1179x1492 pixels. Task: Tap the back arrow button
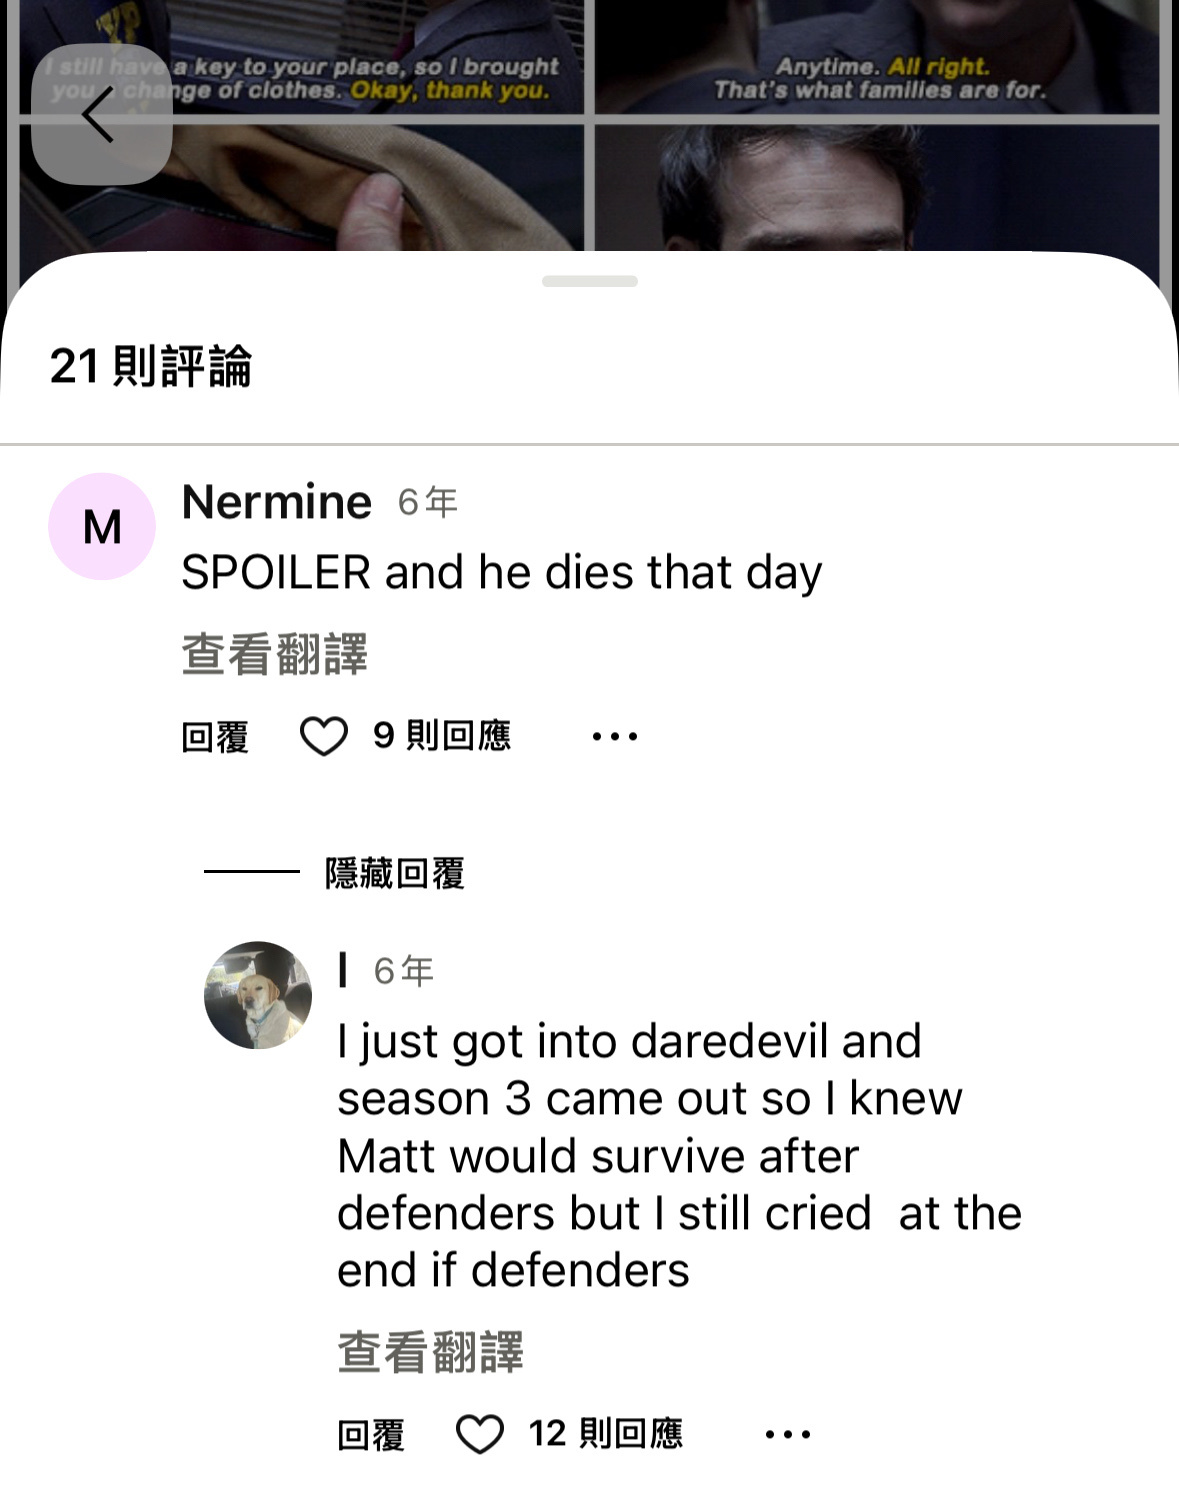101,114
